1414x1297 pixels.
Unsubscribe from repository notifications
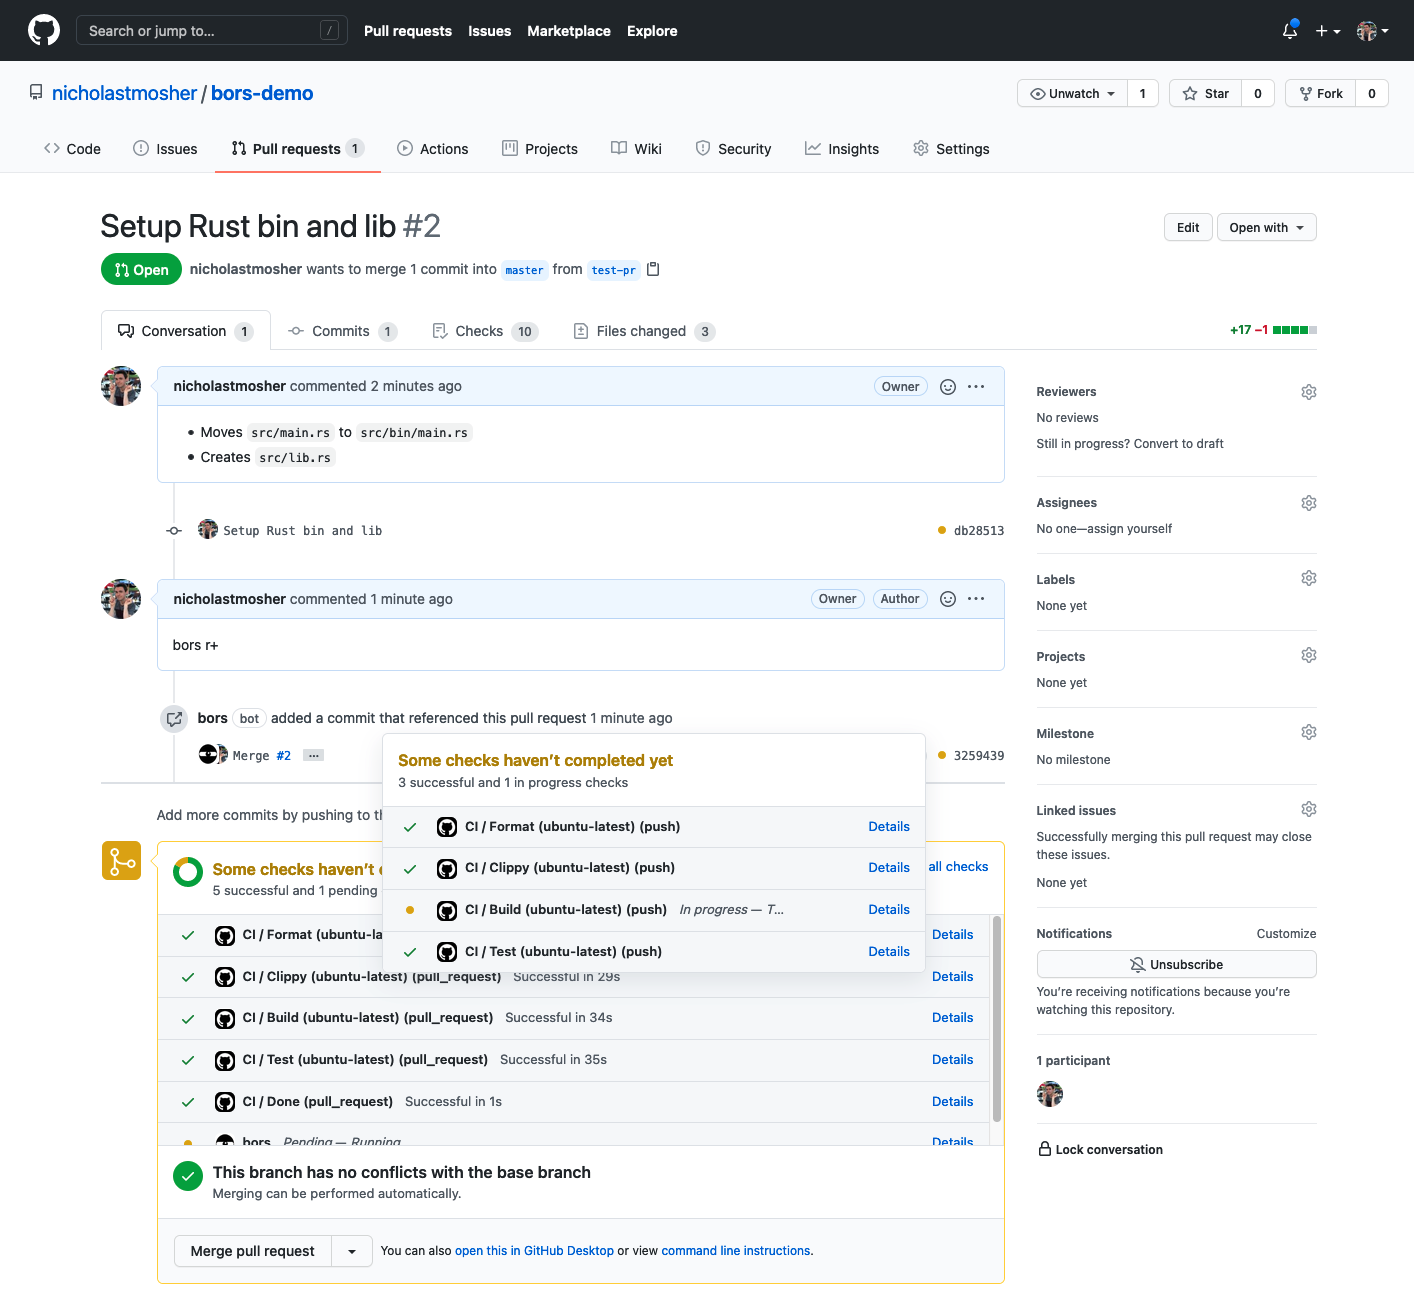[x=1176, y=964]
